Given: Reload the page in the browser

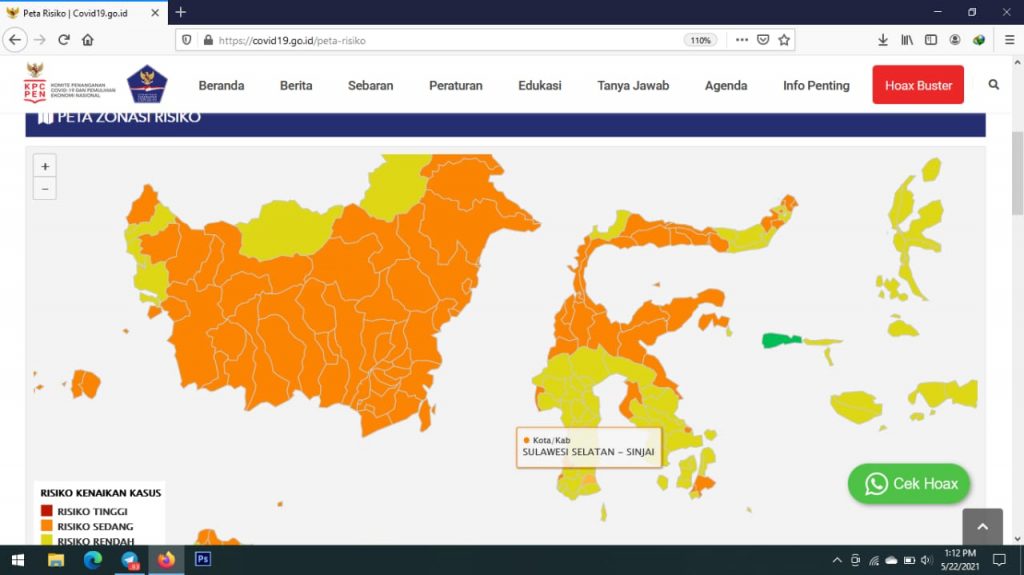Looking at the screenshot, I should coord(64,40).
